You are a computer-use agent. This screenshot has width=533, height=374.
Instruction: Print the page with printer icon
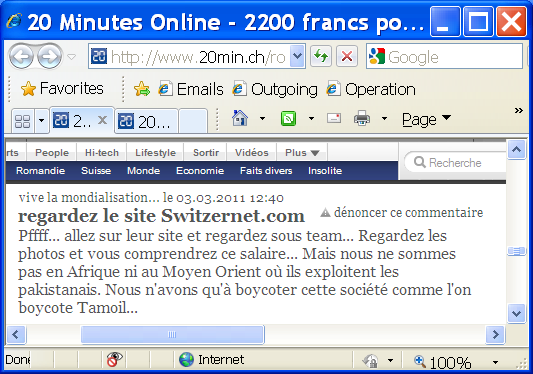tap(362, 118)
